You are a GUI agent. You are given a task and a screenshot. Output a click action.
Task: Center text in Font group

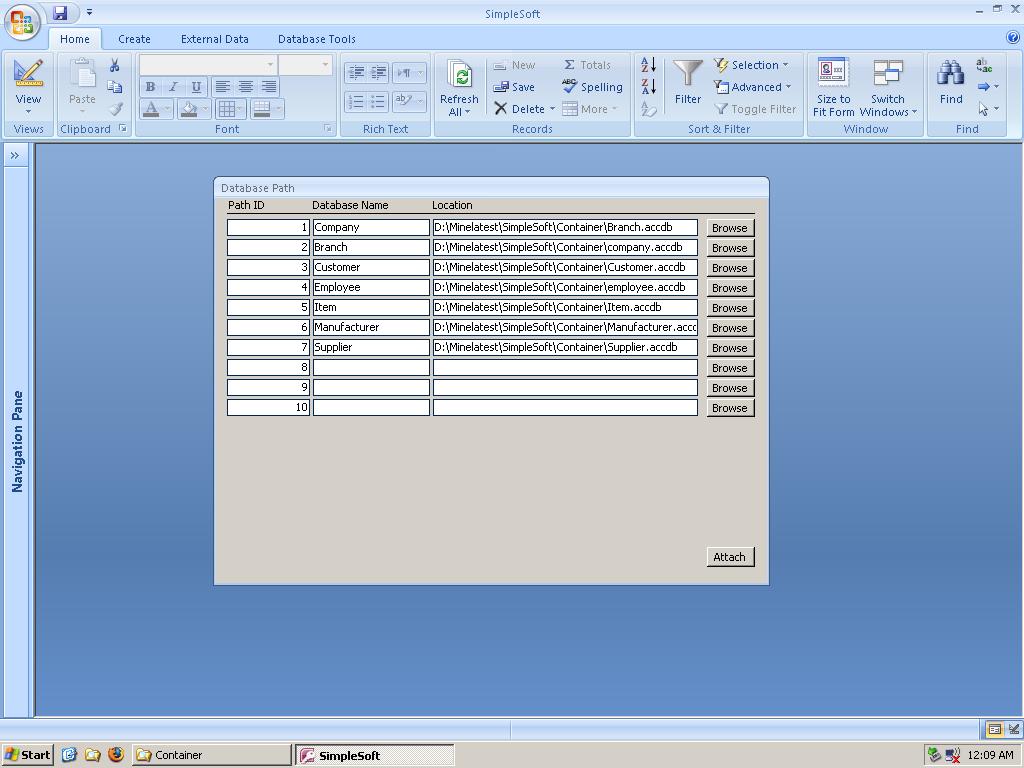(x=246, y=87)
